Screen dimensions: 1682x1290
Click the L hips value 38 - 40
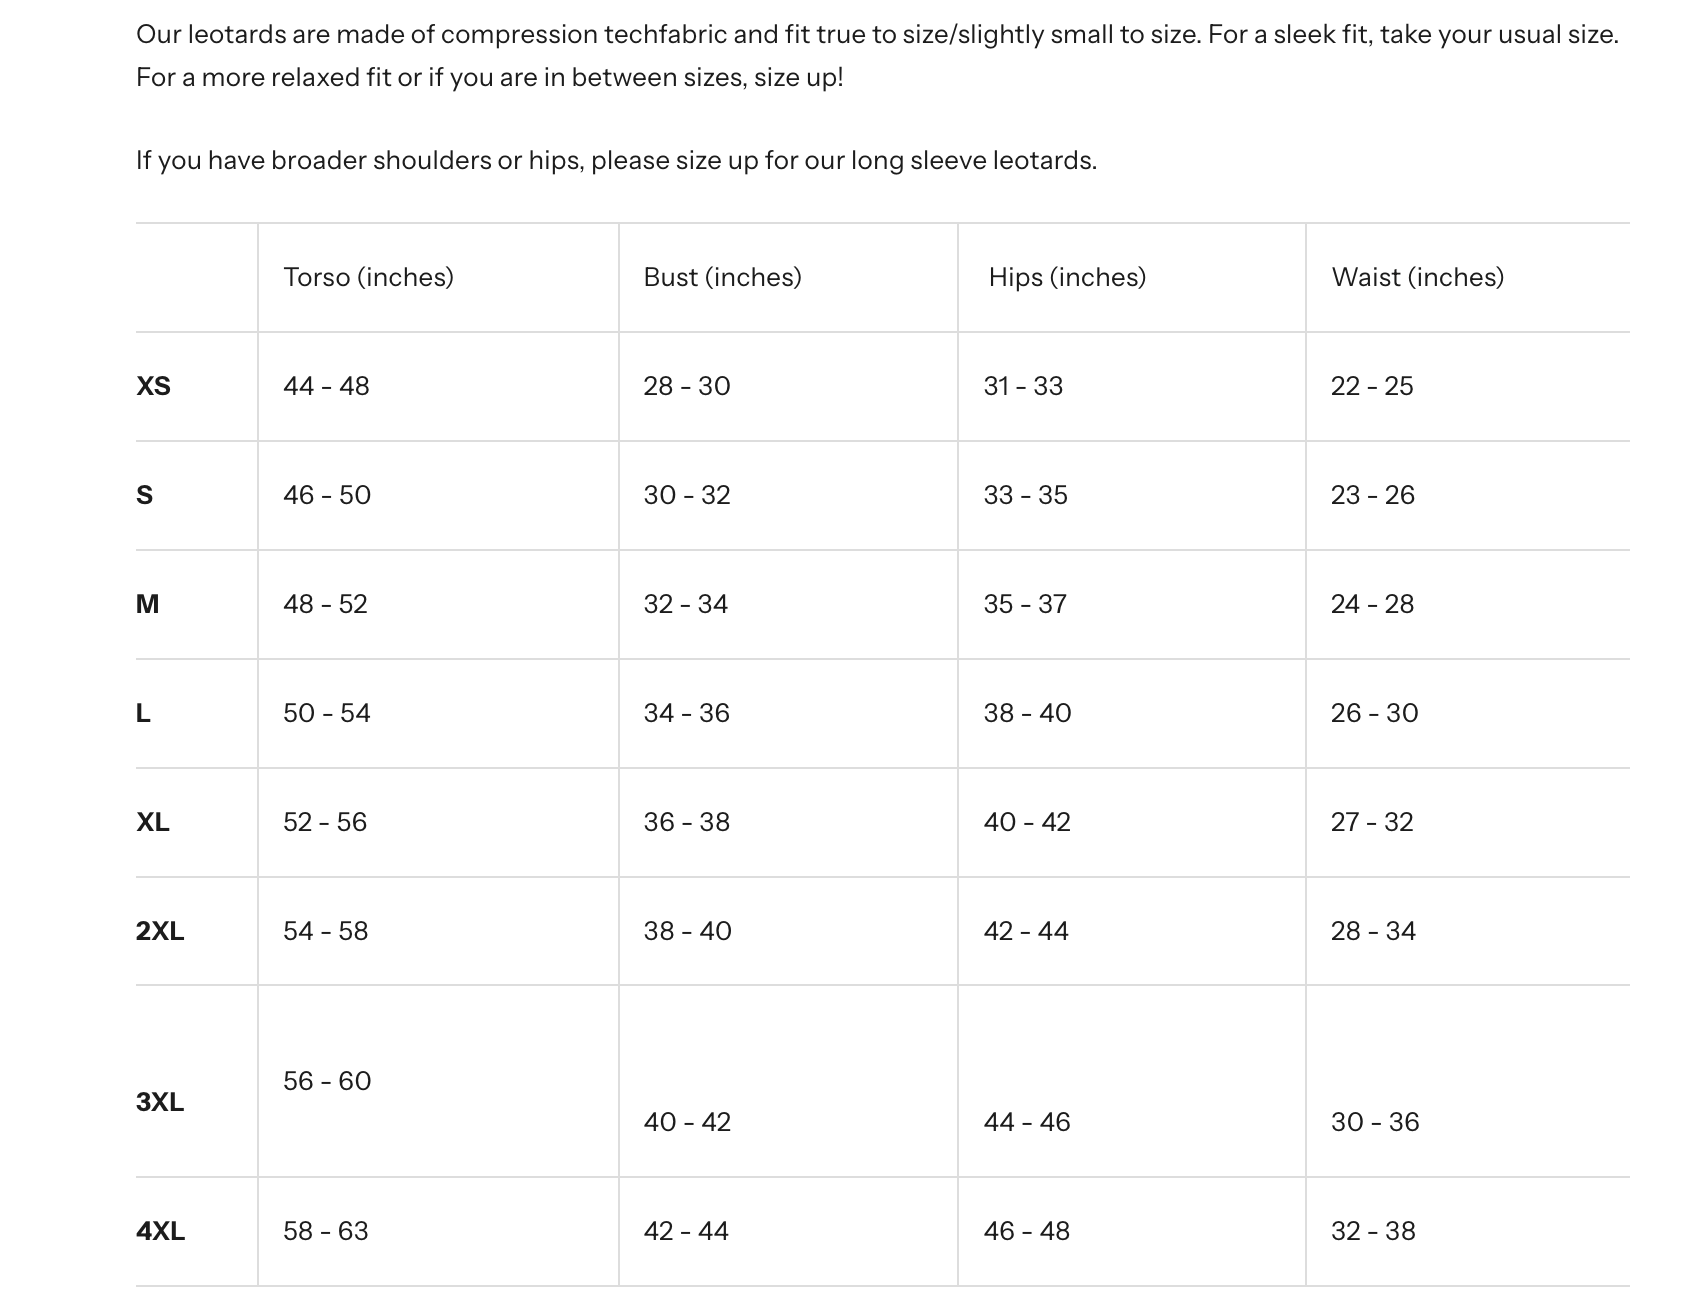click(1027, 713)
